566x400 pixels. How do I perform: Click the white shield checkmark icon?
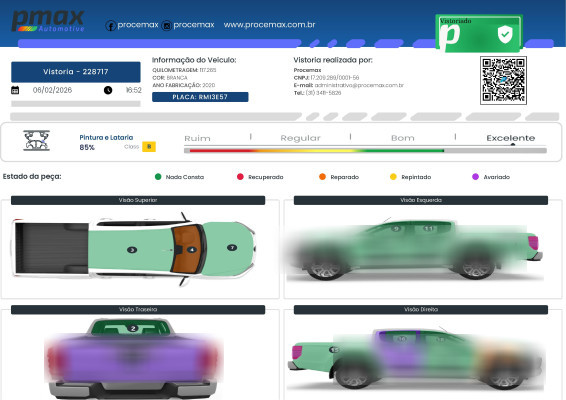point(505,34)
